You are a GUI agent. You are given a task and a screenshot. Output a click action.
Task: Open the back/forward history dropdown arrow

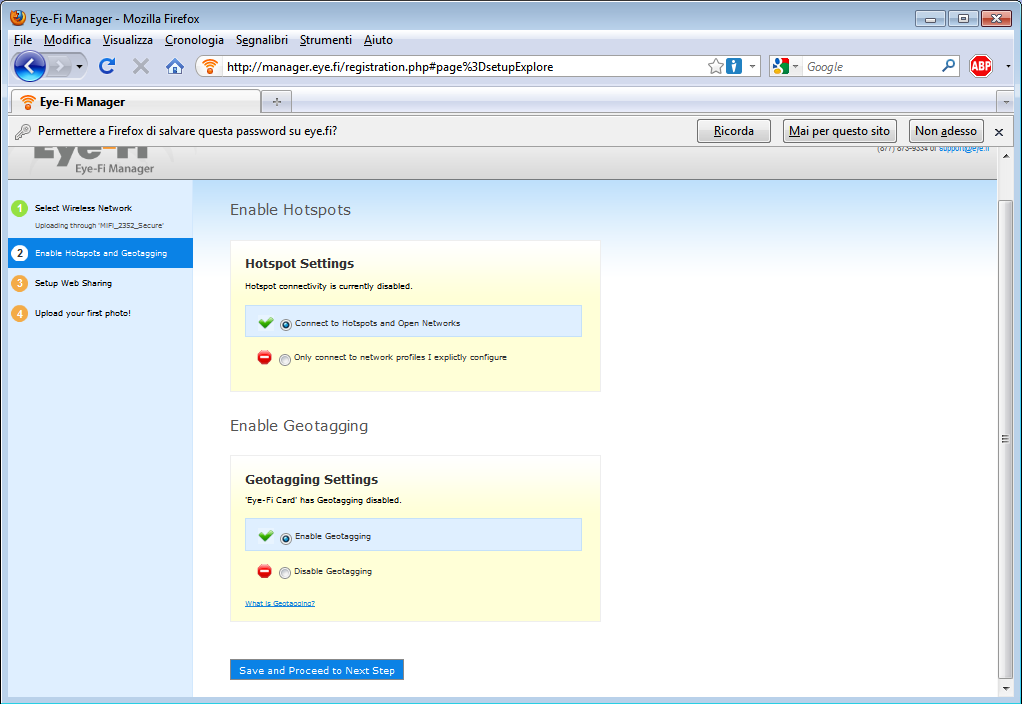[x=80, y=66]
